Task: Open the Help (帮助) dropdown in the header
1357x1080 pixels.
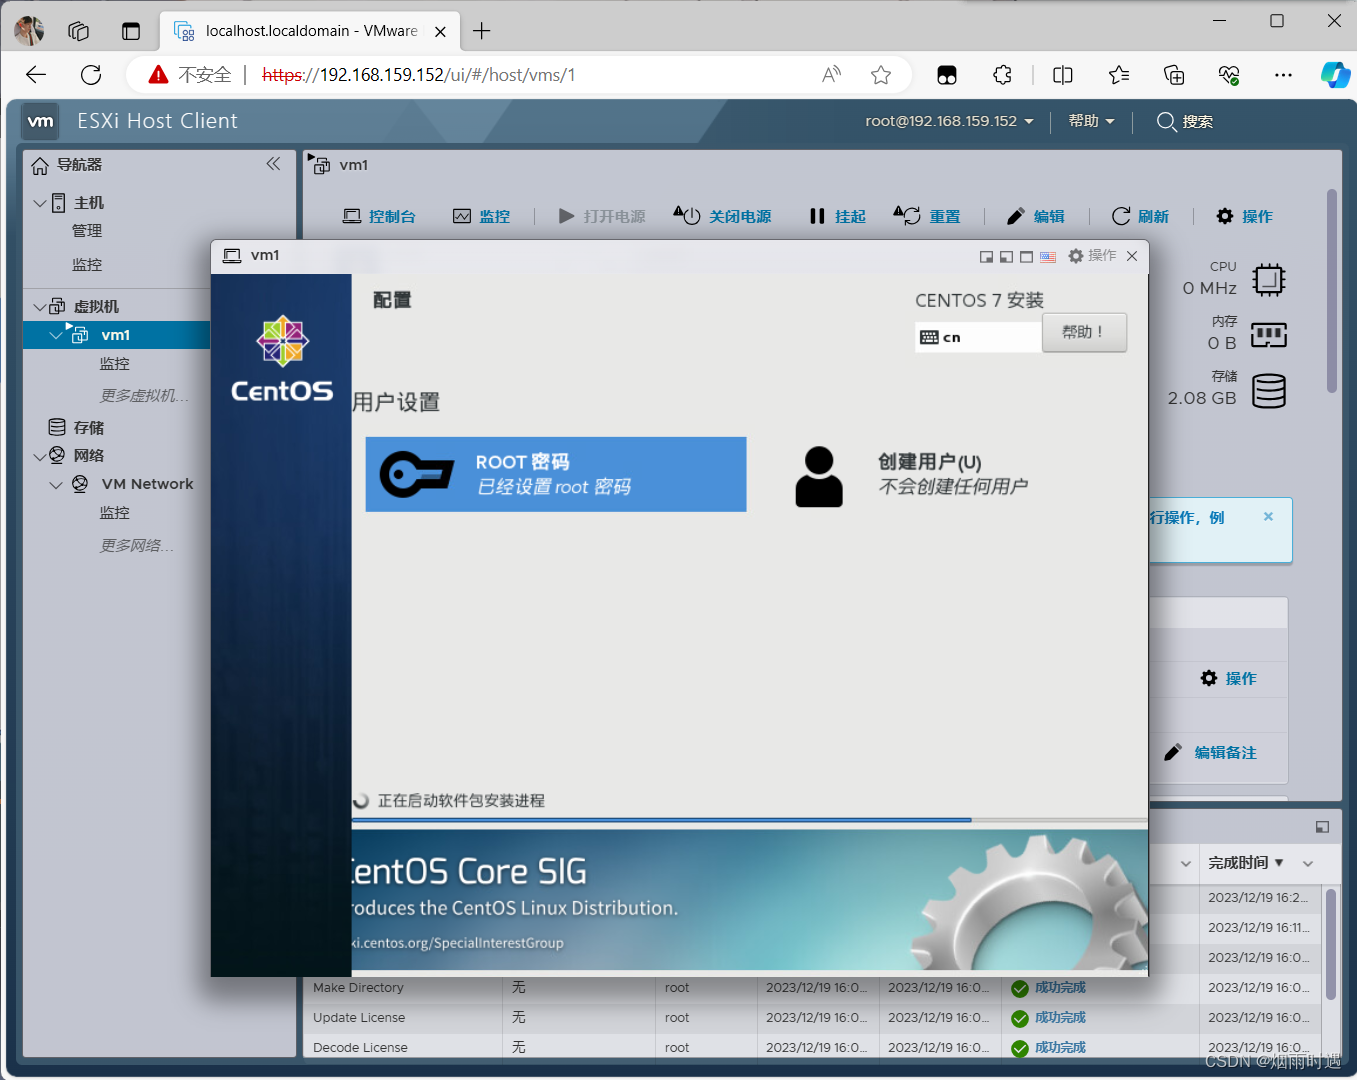Action: click(x=1091, y=121)
